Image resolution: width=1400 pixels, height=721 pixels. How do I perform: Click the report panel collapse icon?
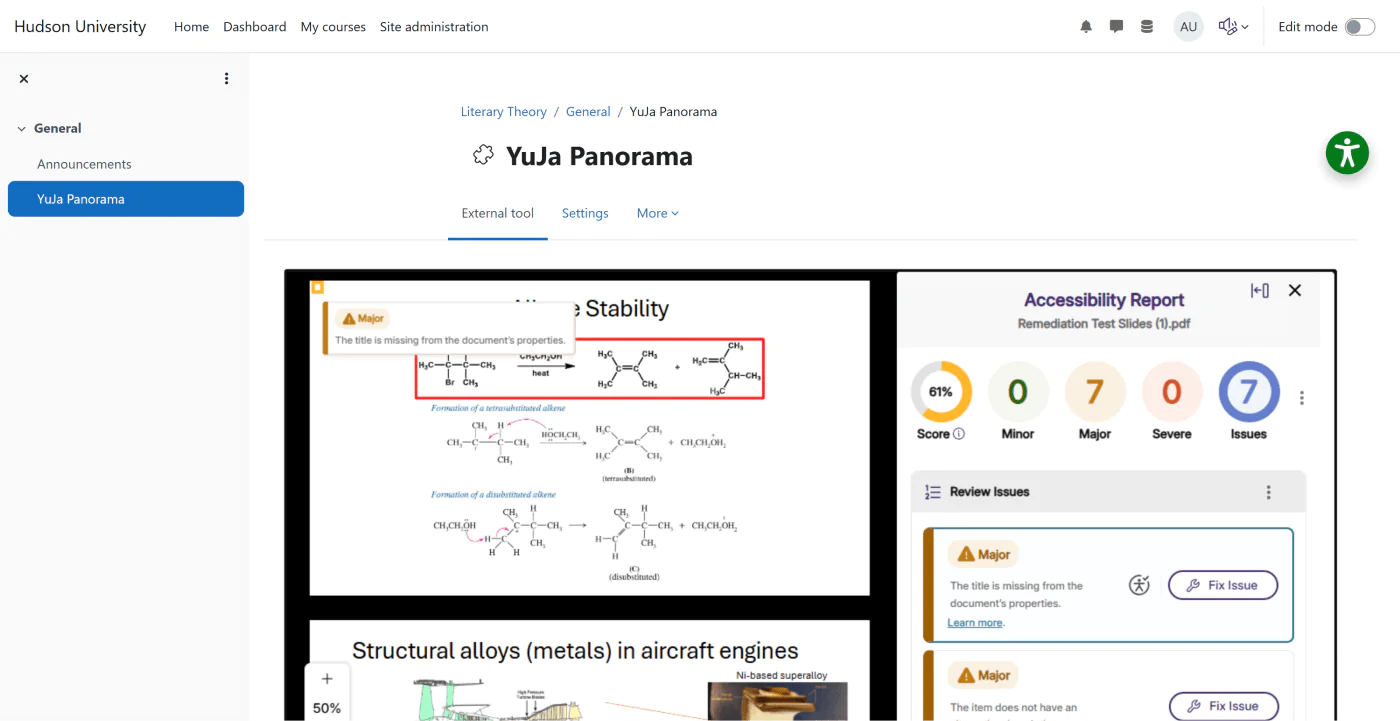[x=1260, y=290]
